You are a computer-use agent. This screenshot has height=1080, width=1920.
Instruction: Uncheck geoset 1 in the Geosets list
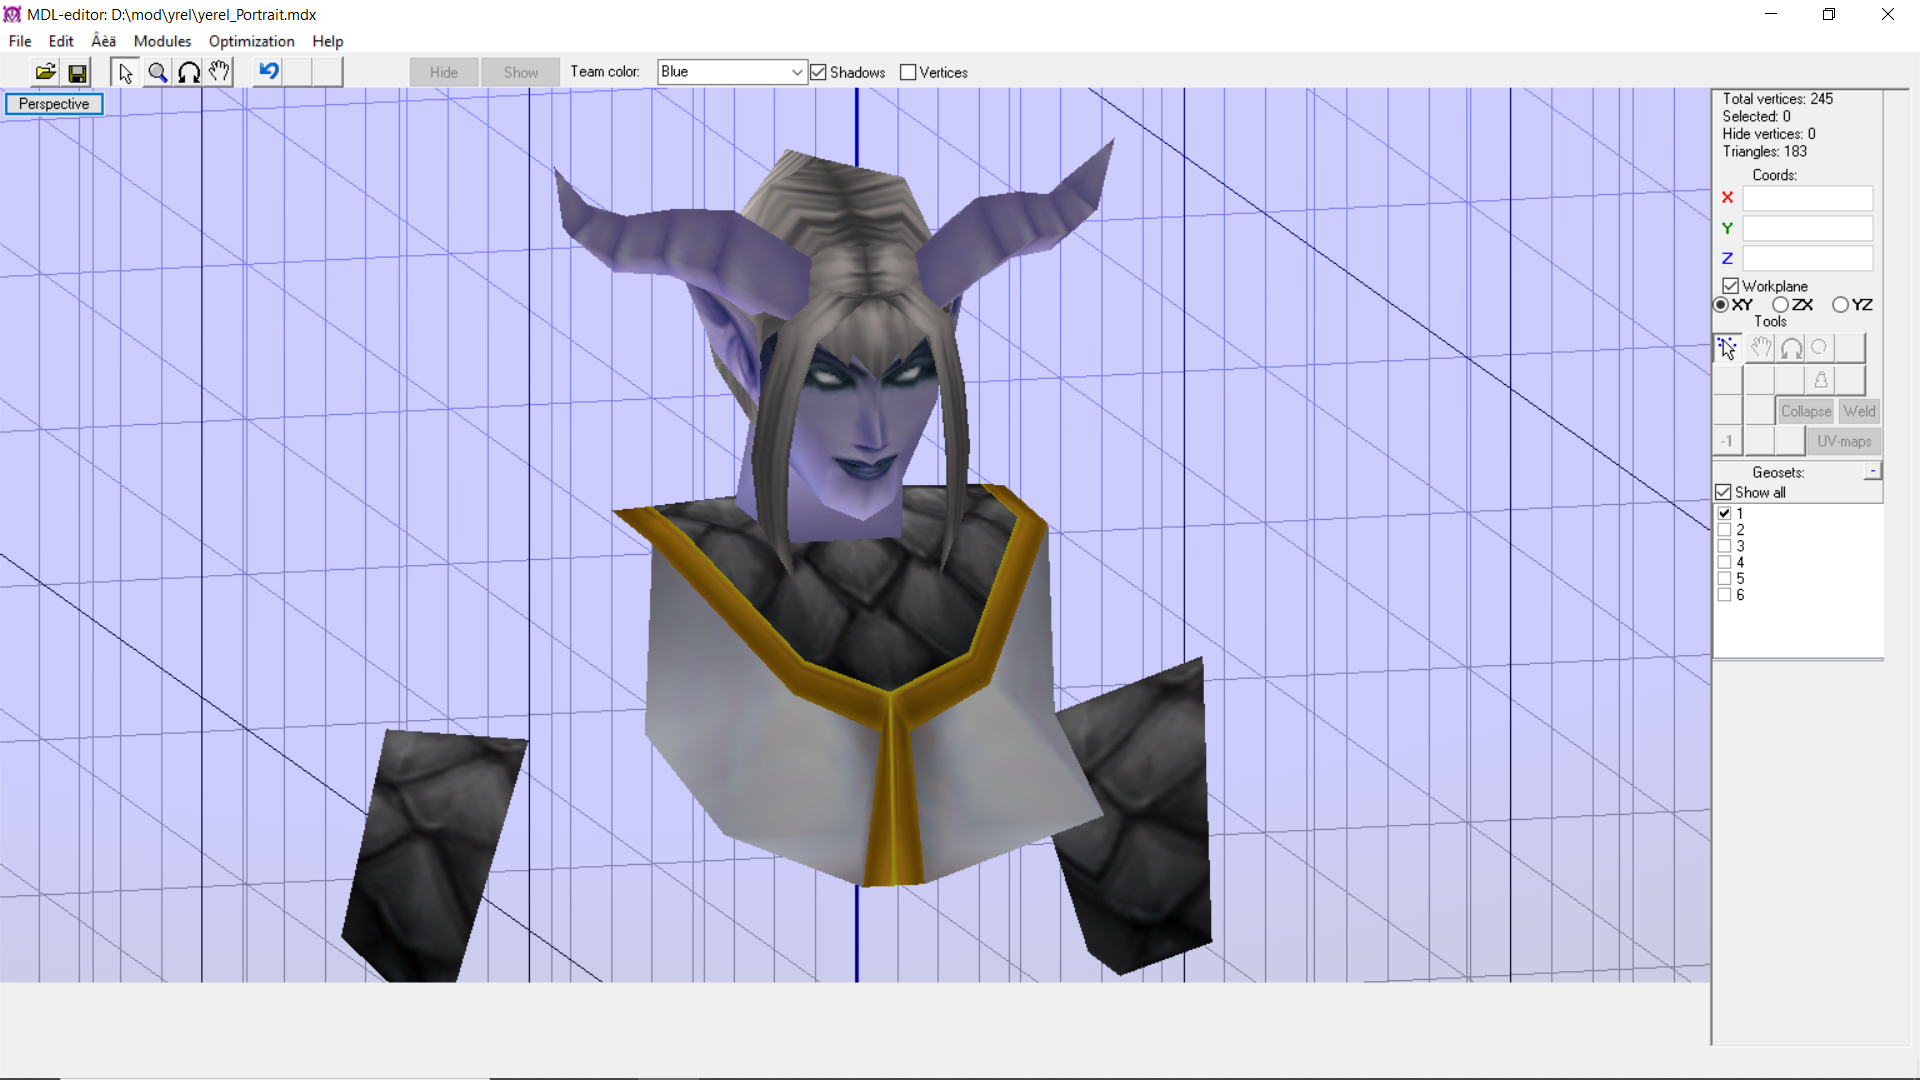[1724, 513]
